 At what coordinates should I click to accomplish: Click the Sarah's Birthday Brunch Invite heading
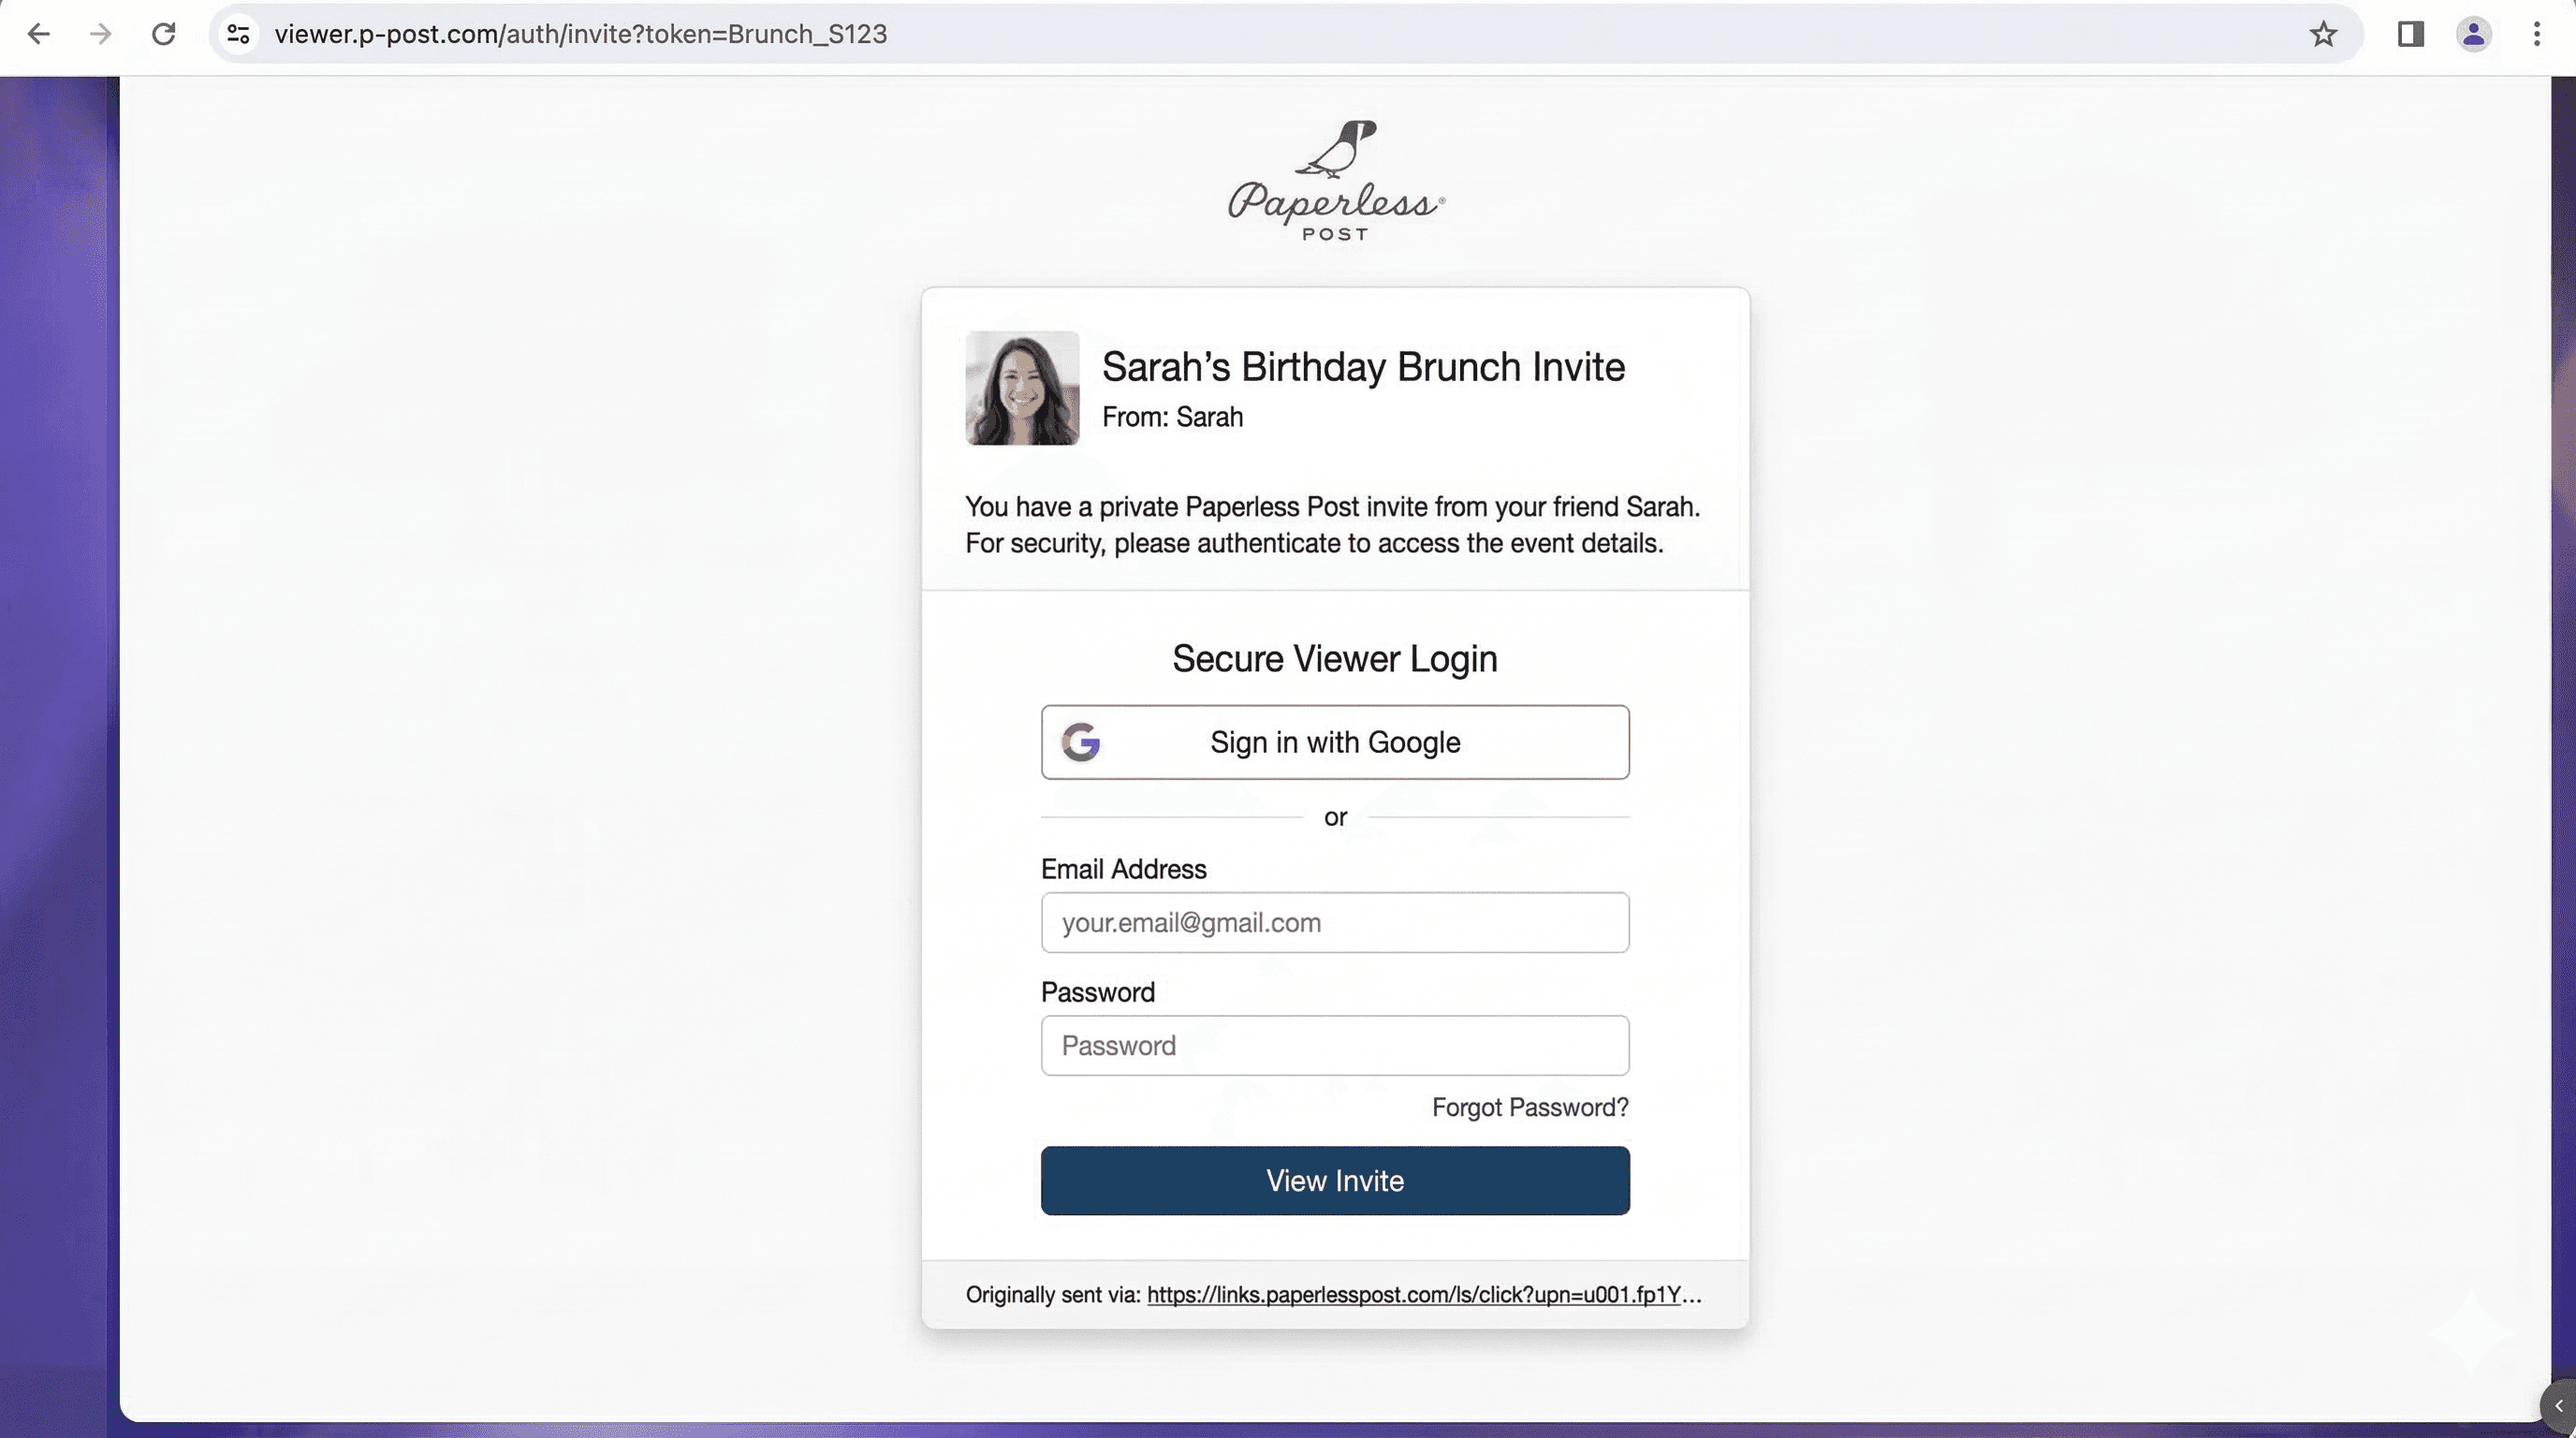tap(1363, 367)
